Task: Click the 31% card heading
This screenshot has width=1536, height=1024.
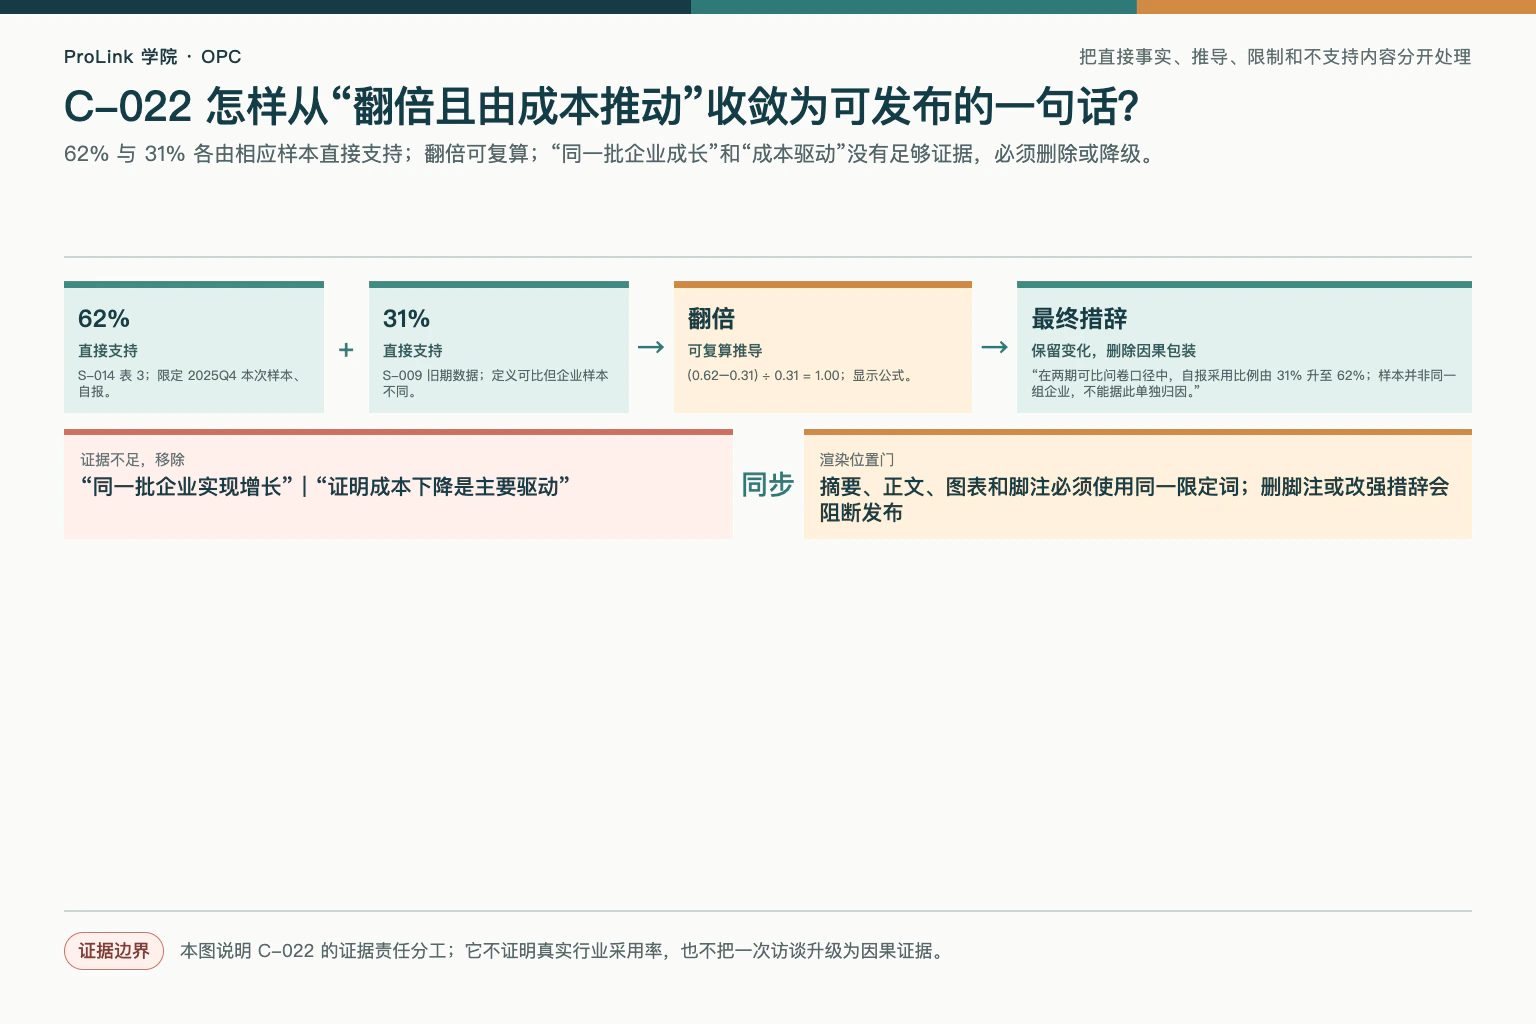Action: click(x=406, y=319)
